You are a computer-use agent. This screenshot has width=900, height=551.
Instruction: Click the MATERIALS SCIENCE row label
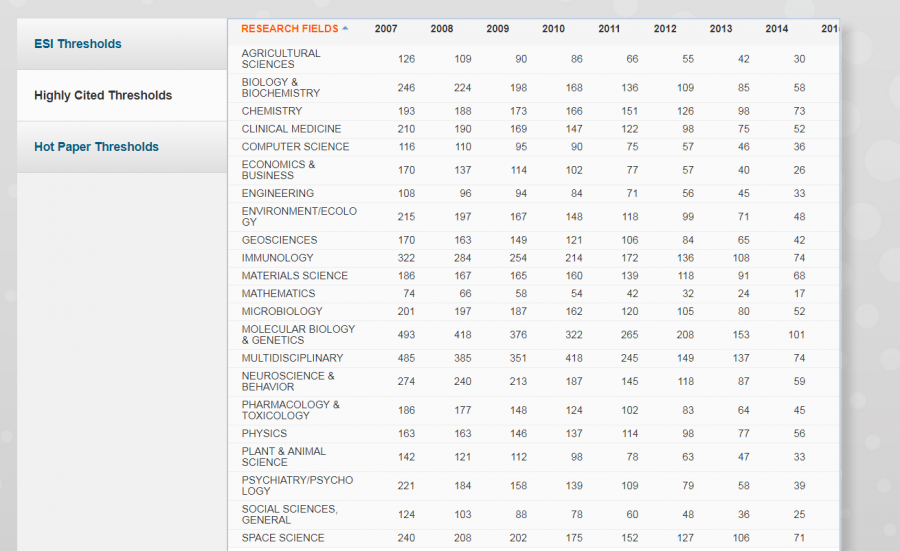coord(294,276)
